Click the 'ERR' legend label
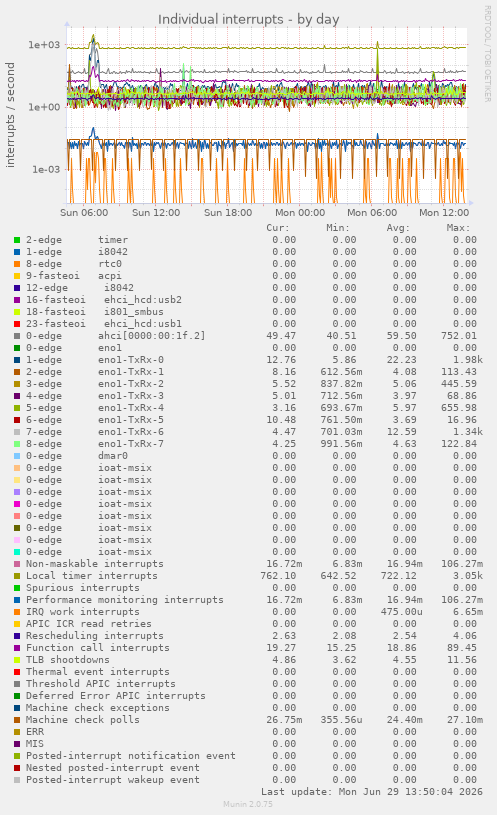The image size is (497, 815). pyautogui.click(x=34, y=732)
